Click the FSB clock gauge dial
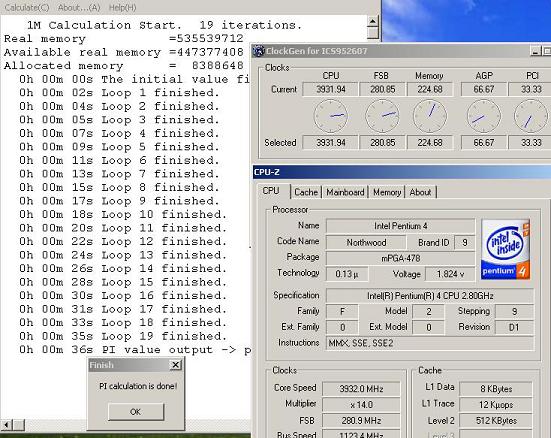 click(x=382, y=116)
